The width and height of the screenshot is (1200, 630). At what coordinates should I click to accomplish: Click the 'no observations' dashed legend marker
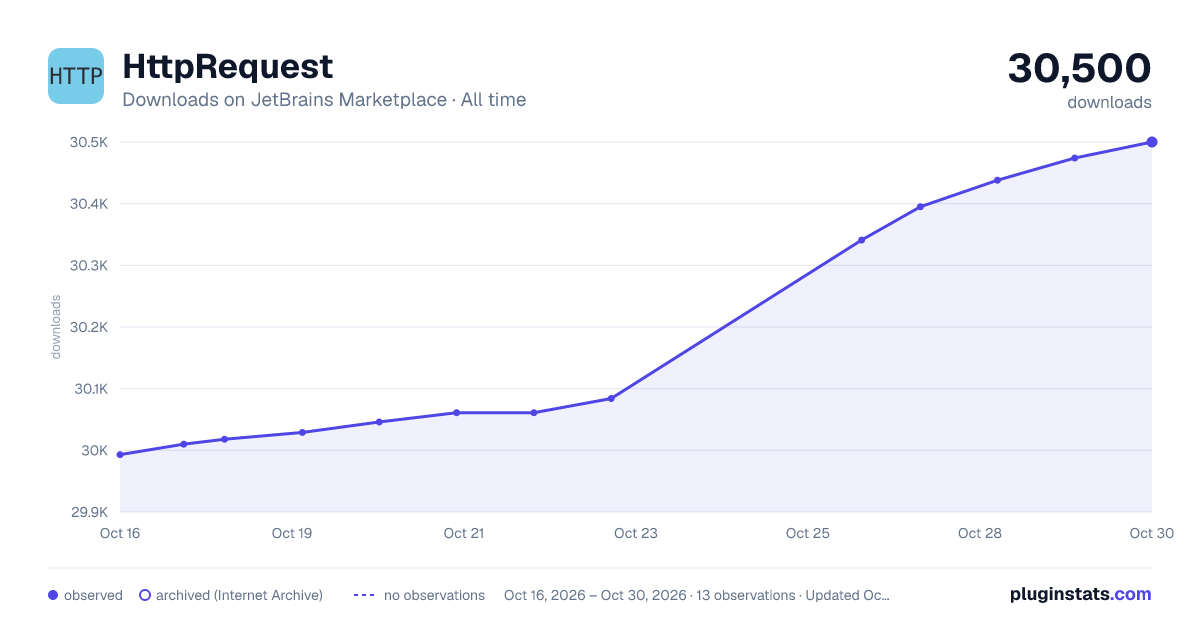364,595
